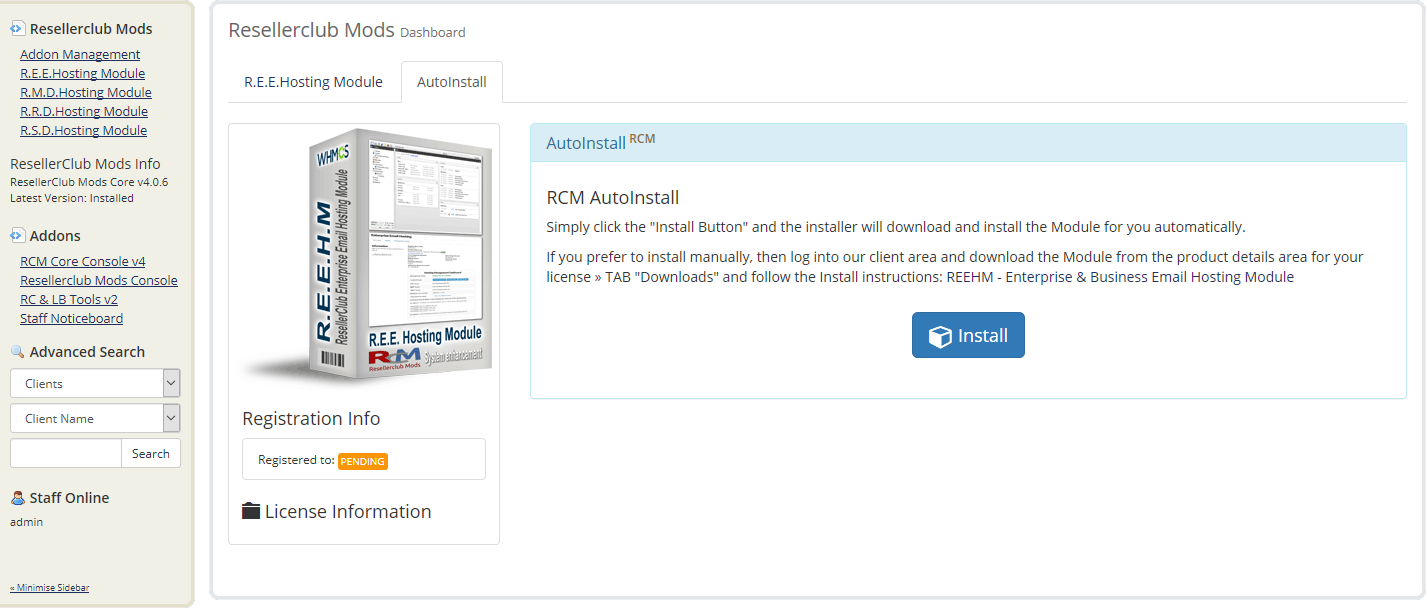Click the R.E.E. Hosting Module box image
The image size is (1426, 608).
[370, 255]
